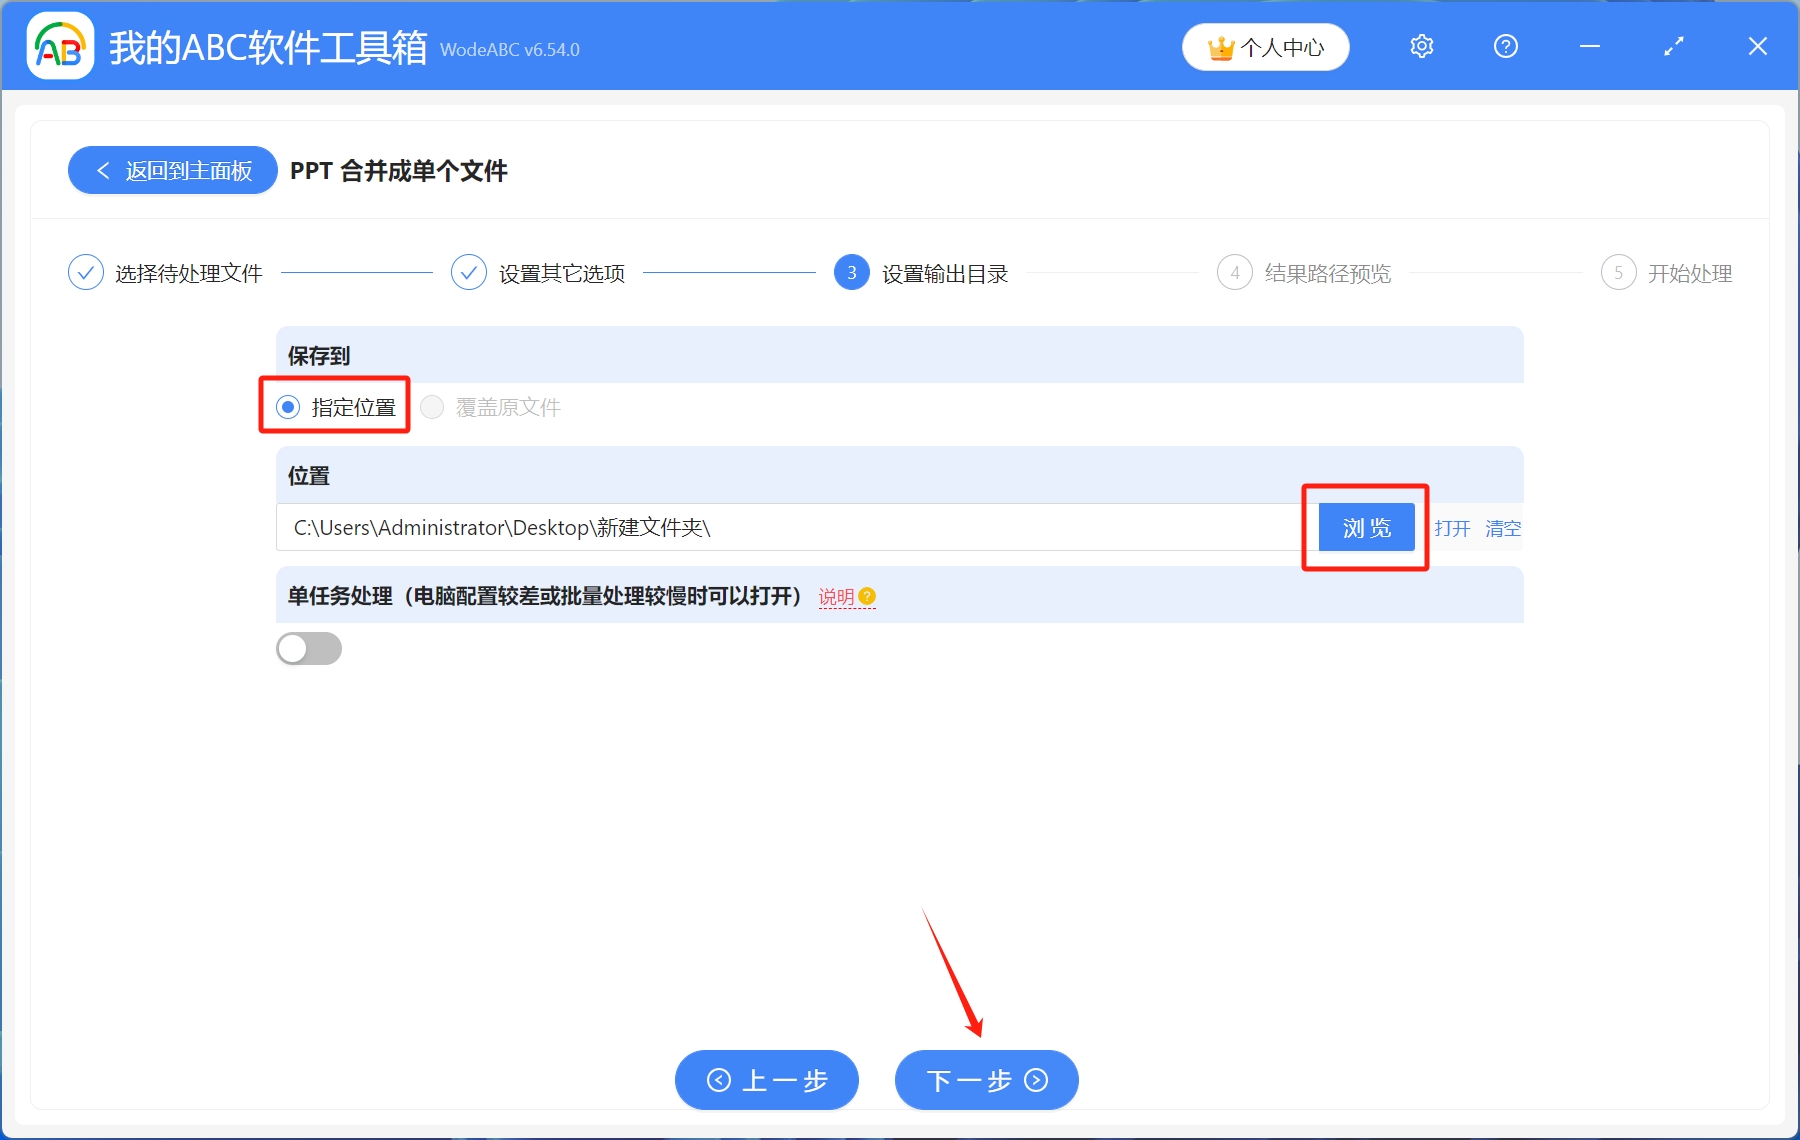Click the 浏览 button

click(x=1366, y=527)
